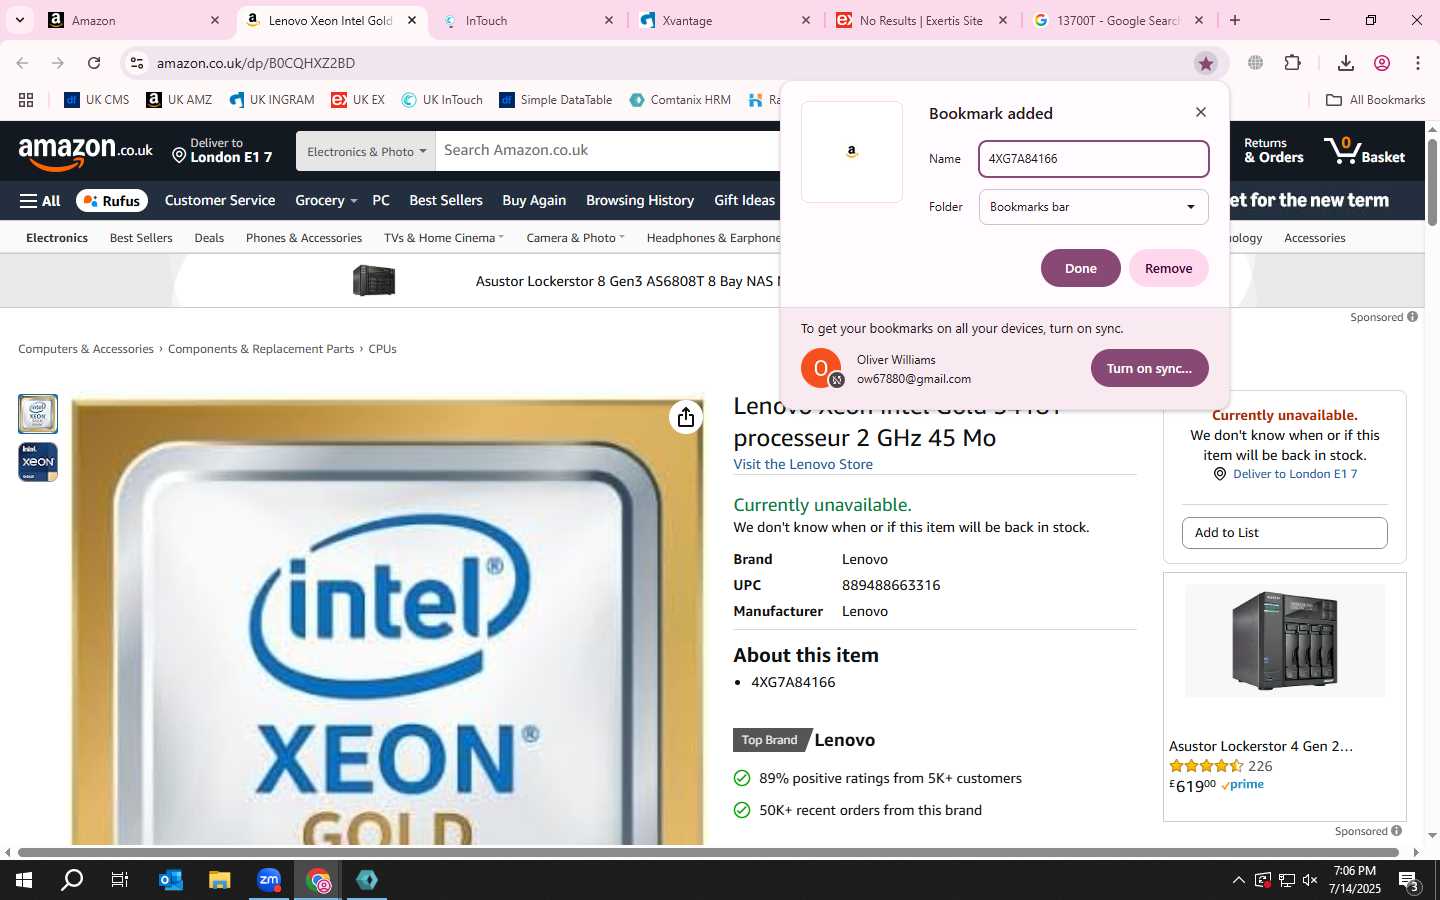
Task: Open the Chrome profile avatar icon
Action: point(1382,63)
